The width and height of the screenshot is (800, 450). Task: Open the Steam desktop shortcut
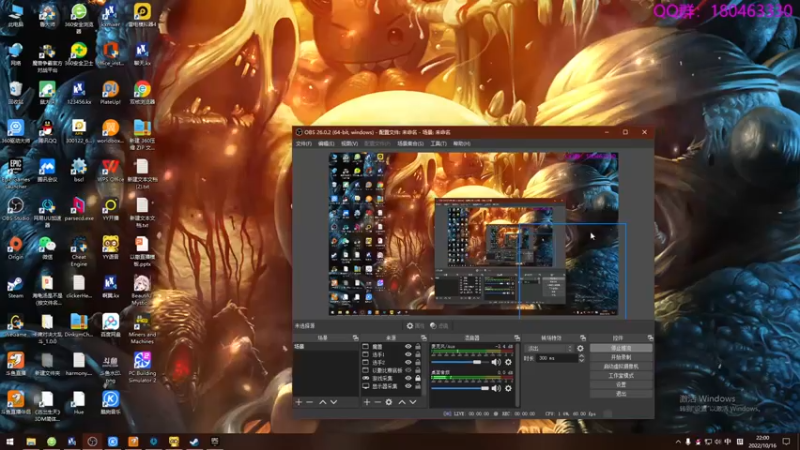(x=15, y=287)
